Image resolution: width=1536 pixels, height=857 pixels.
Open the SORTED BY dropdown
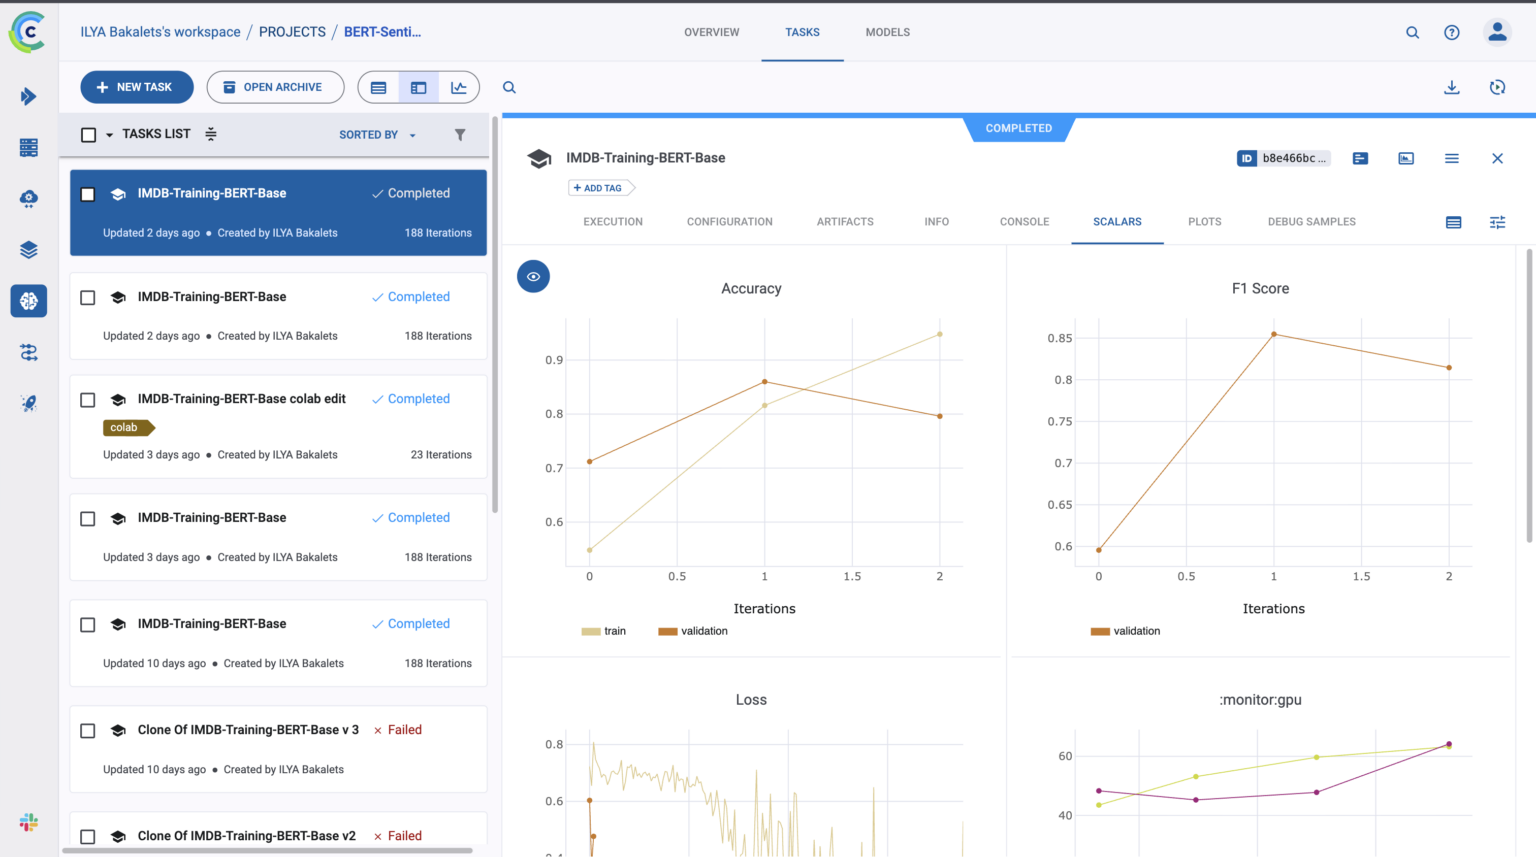[x=377, y=134]
